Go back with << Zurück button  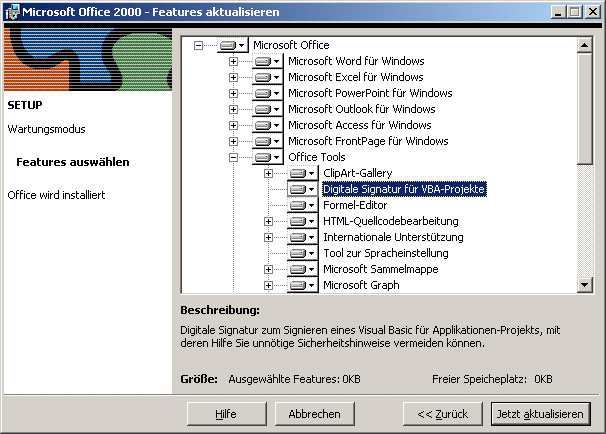pyautogui.click(x=443, y=414)
